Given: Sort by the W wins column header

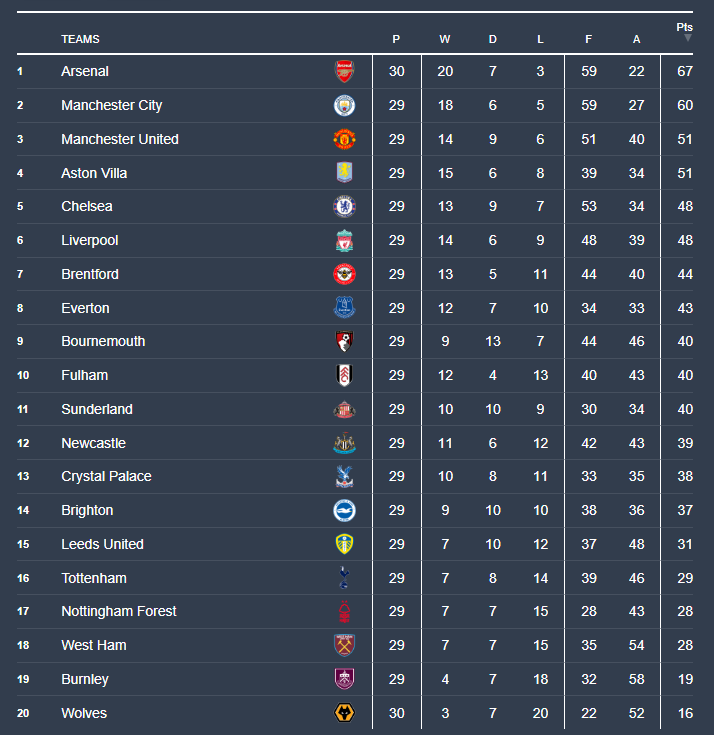Looking at the screenshot, I should [x=445, y=40].
